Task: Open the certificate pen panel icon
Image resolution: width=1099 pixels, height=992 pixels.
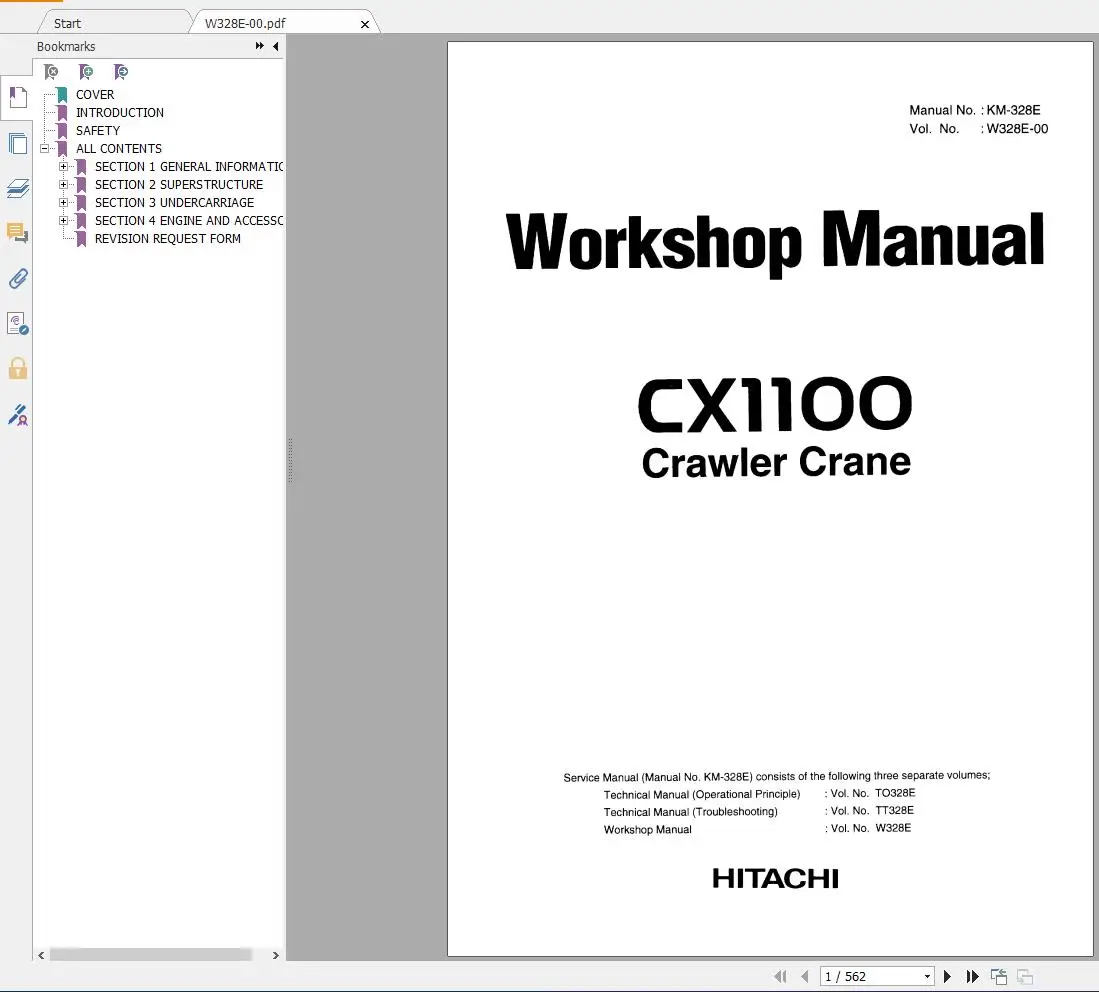Action: click(18, 415)
